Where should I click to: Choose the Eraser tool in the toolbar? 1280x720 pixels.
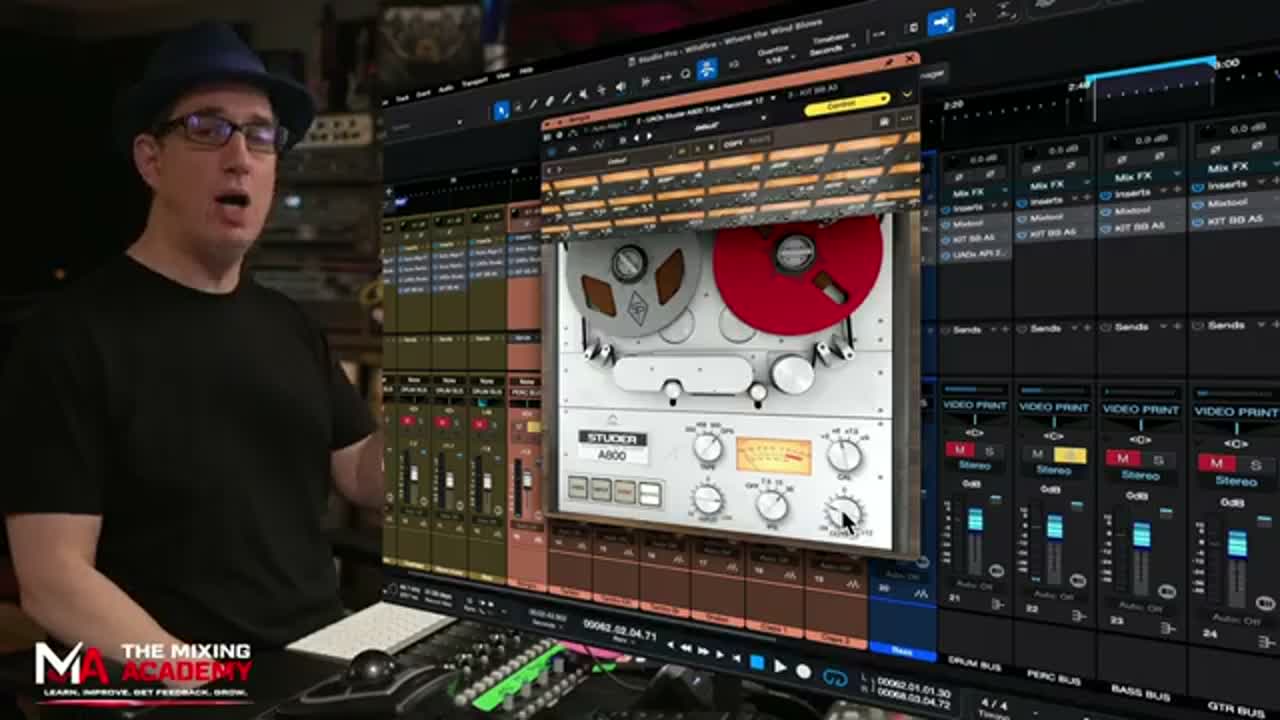549,100
